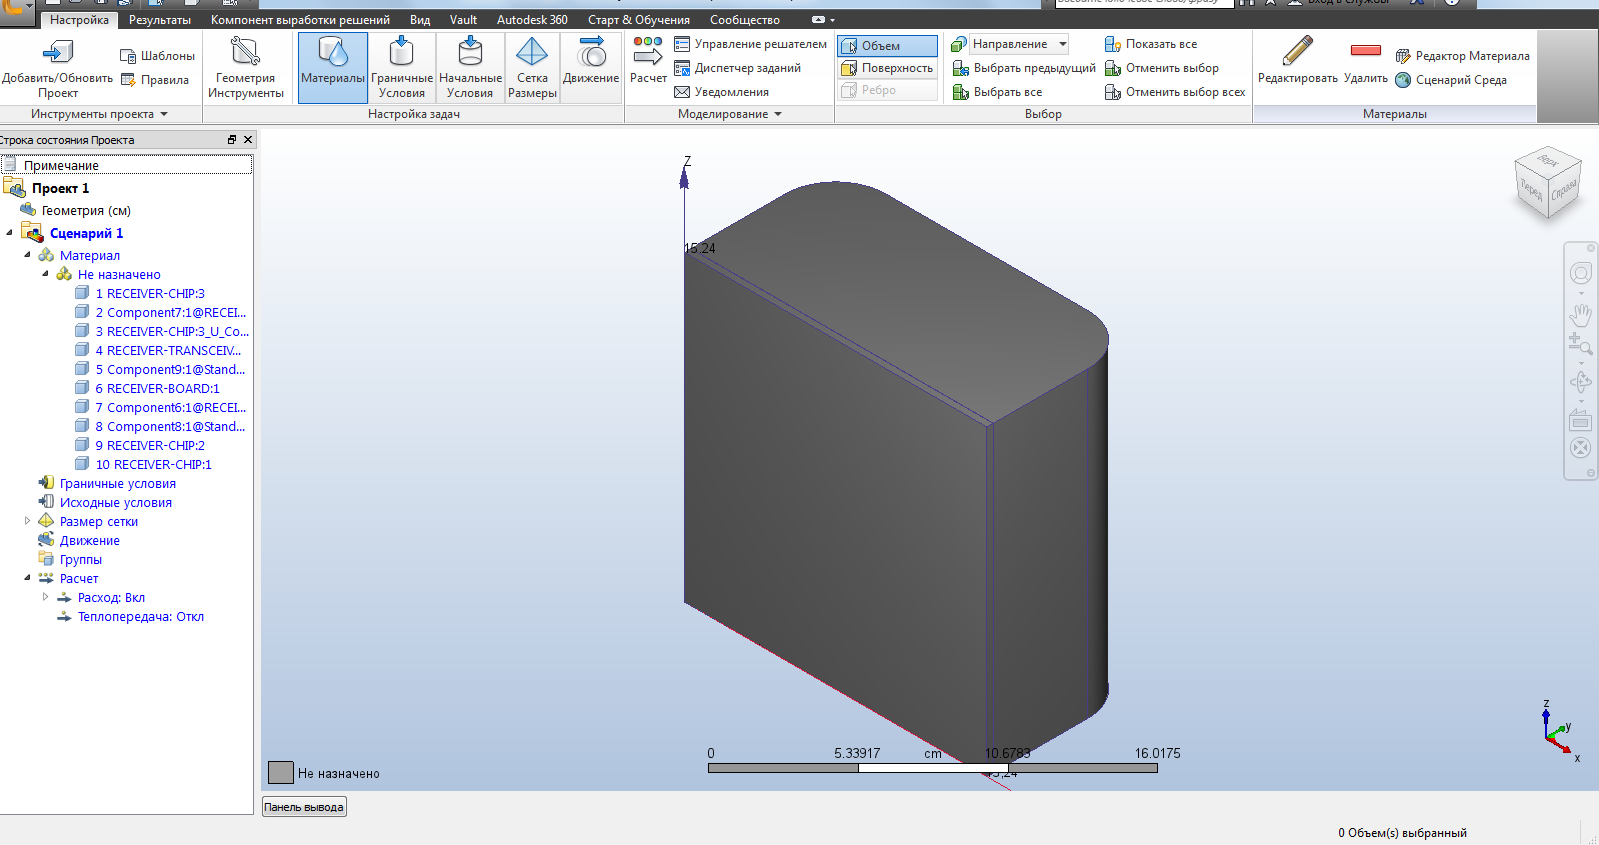Screen dimensions: 1599x845
Task: Click the Удалить red remove icon
Action: point(1366,50)
